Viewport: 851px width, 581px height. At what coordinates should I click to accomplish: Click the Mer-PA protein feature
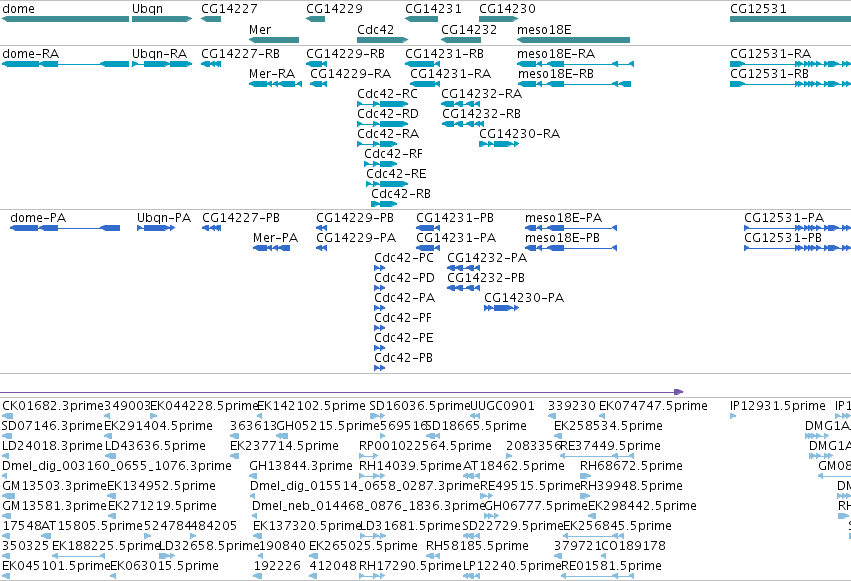tap(271, 248)
